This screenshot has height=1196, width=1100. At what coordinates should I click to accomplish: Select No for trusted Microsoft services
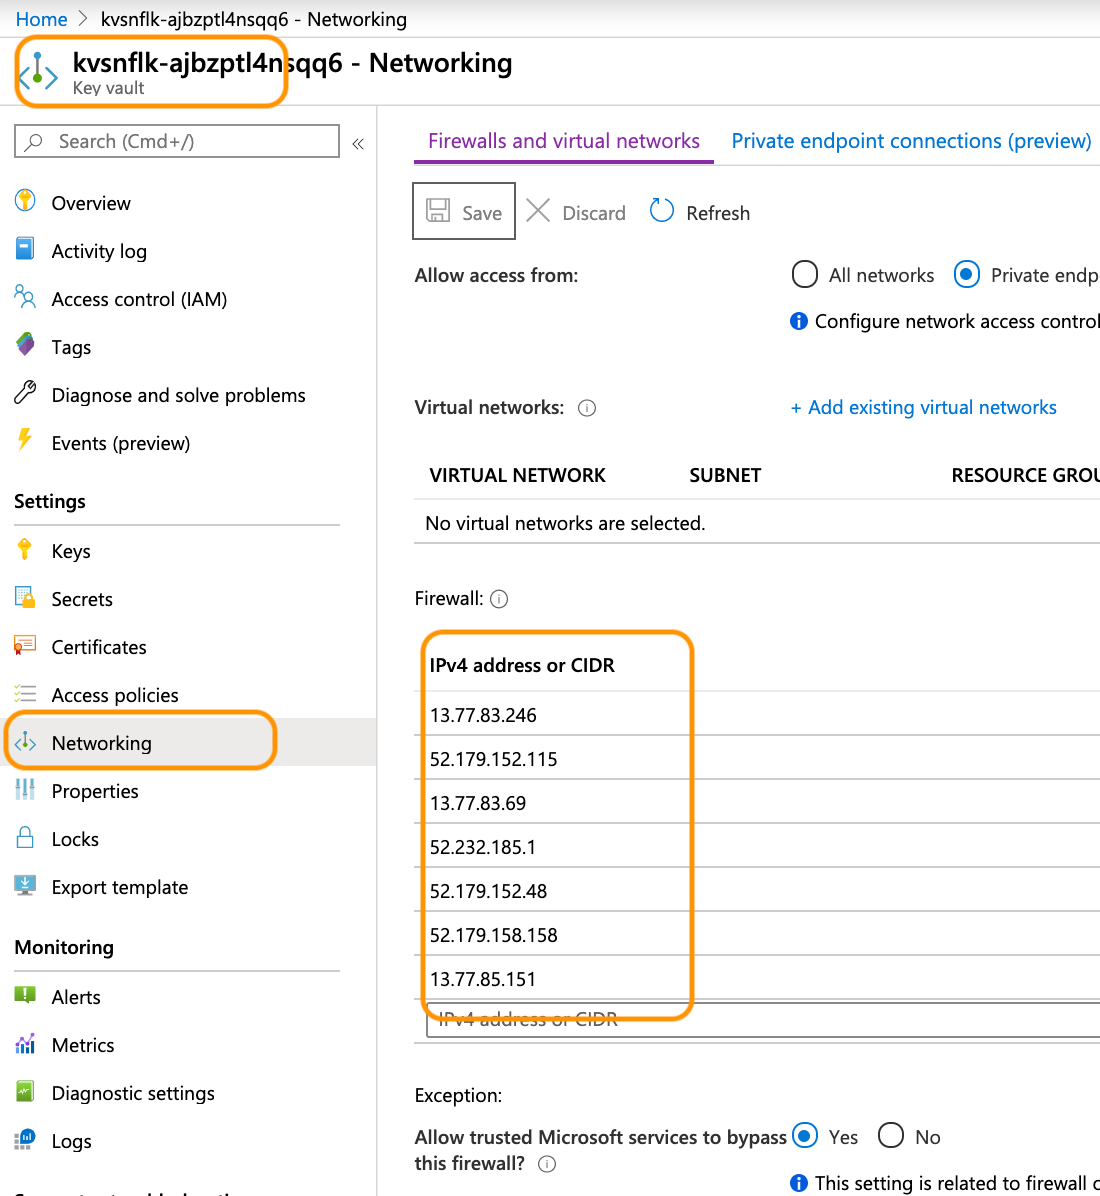click(890, 1136)
